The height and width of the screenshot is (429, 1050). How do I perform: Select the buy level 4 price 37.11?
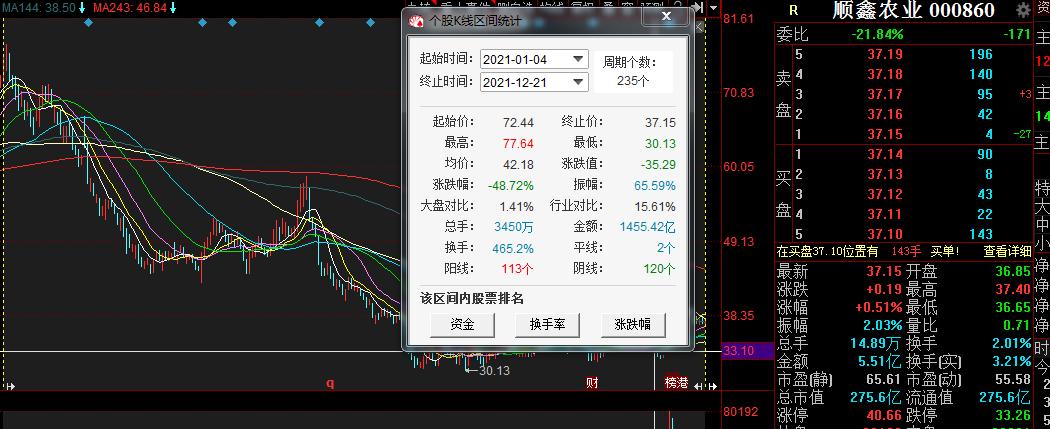click(x=885, y=215)
